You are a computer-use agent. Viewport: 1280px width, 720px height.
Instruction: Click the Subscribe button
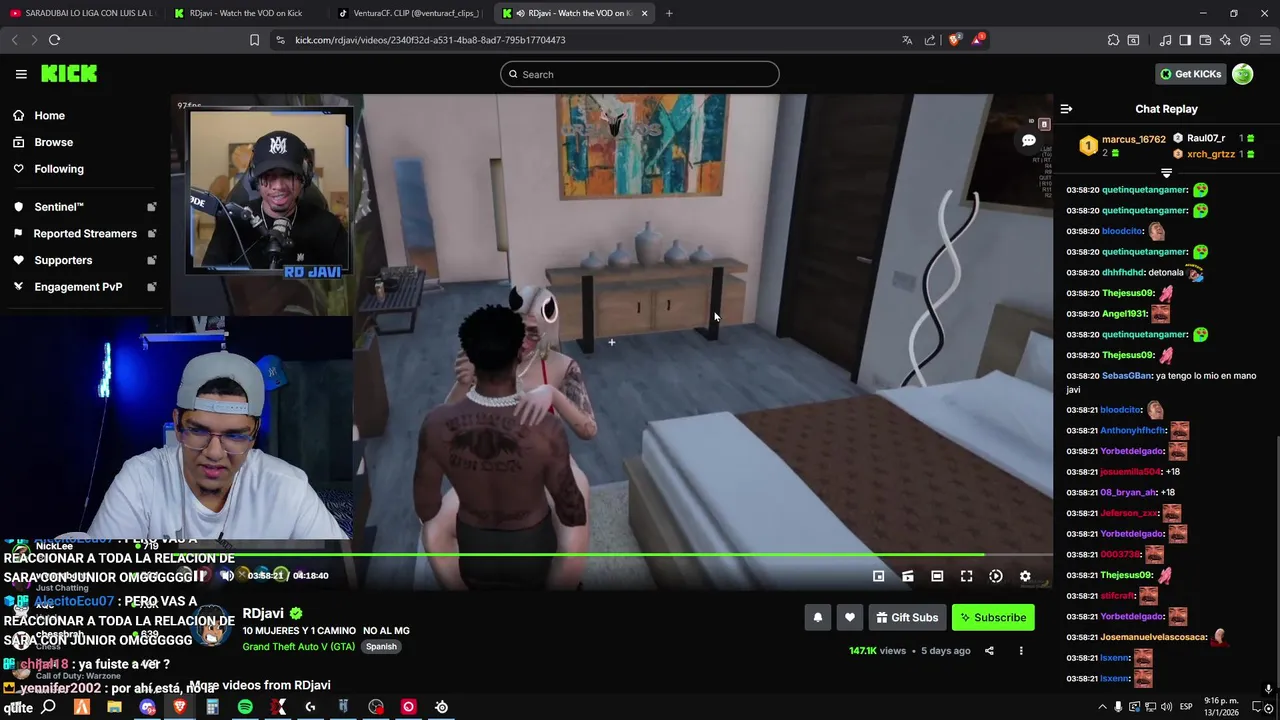click(x=993, y=618)
